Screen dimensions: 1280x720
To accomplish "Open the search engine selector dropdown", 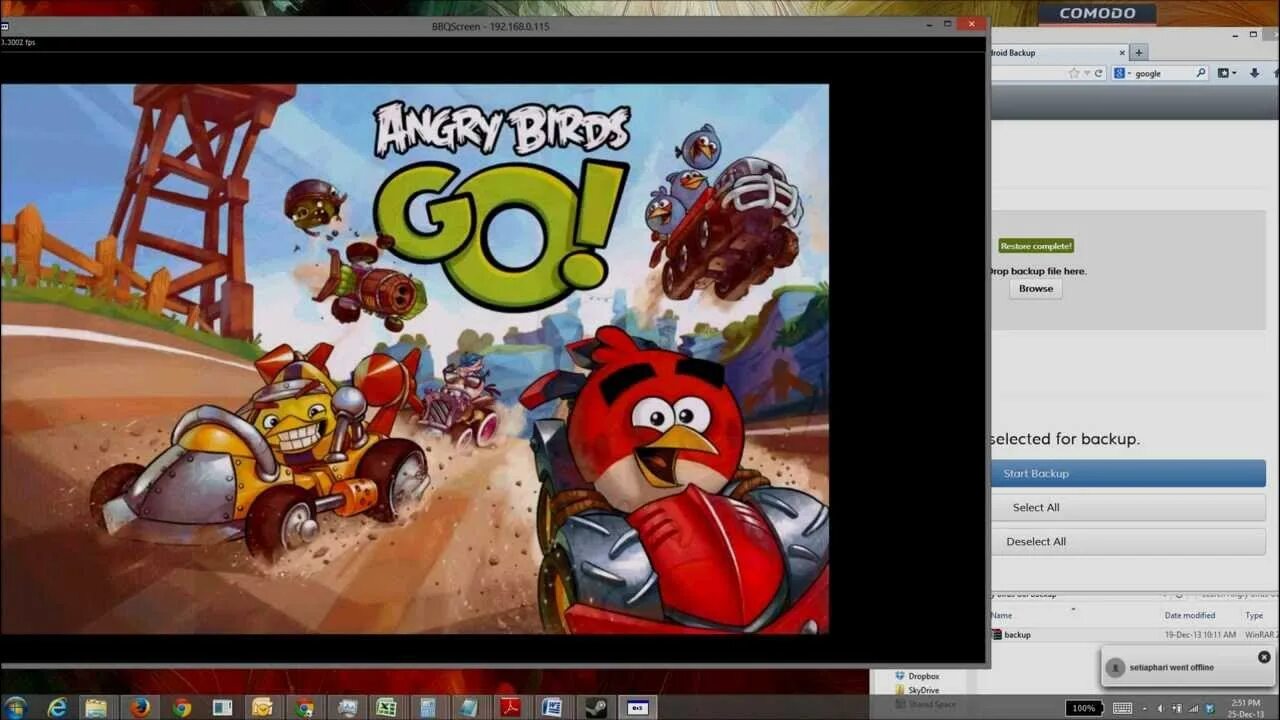I will click(x=1123, y=73).
